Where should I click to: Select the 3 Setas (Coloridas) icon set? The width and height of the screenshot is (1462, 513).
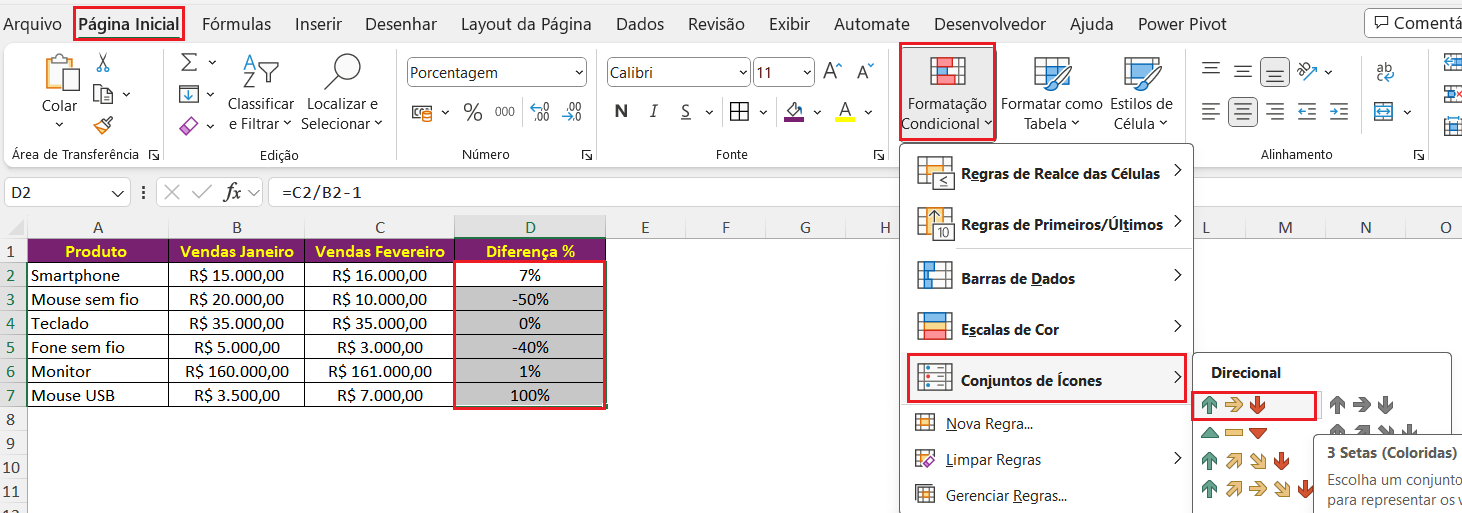pyautogui.click(x=1232, y=405)
